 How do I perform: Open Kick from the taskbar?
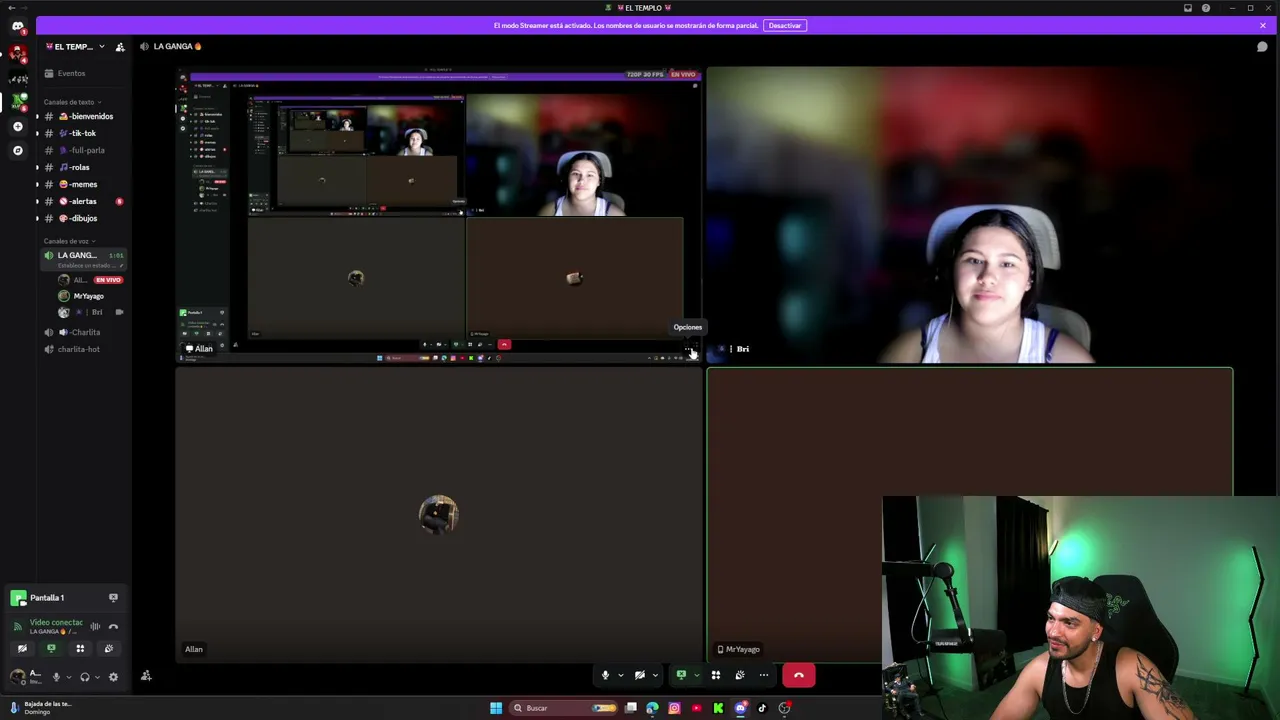[x=718, y=708]
